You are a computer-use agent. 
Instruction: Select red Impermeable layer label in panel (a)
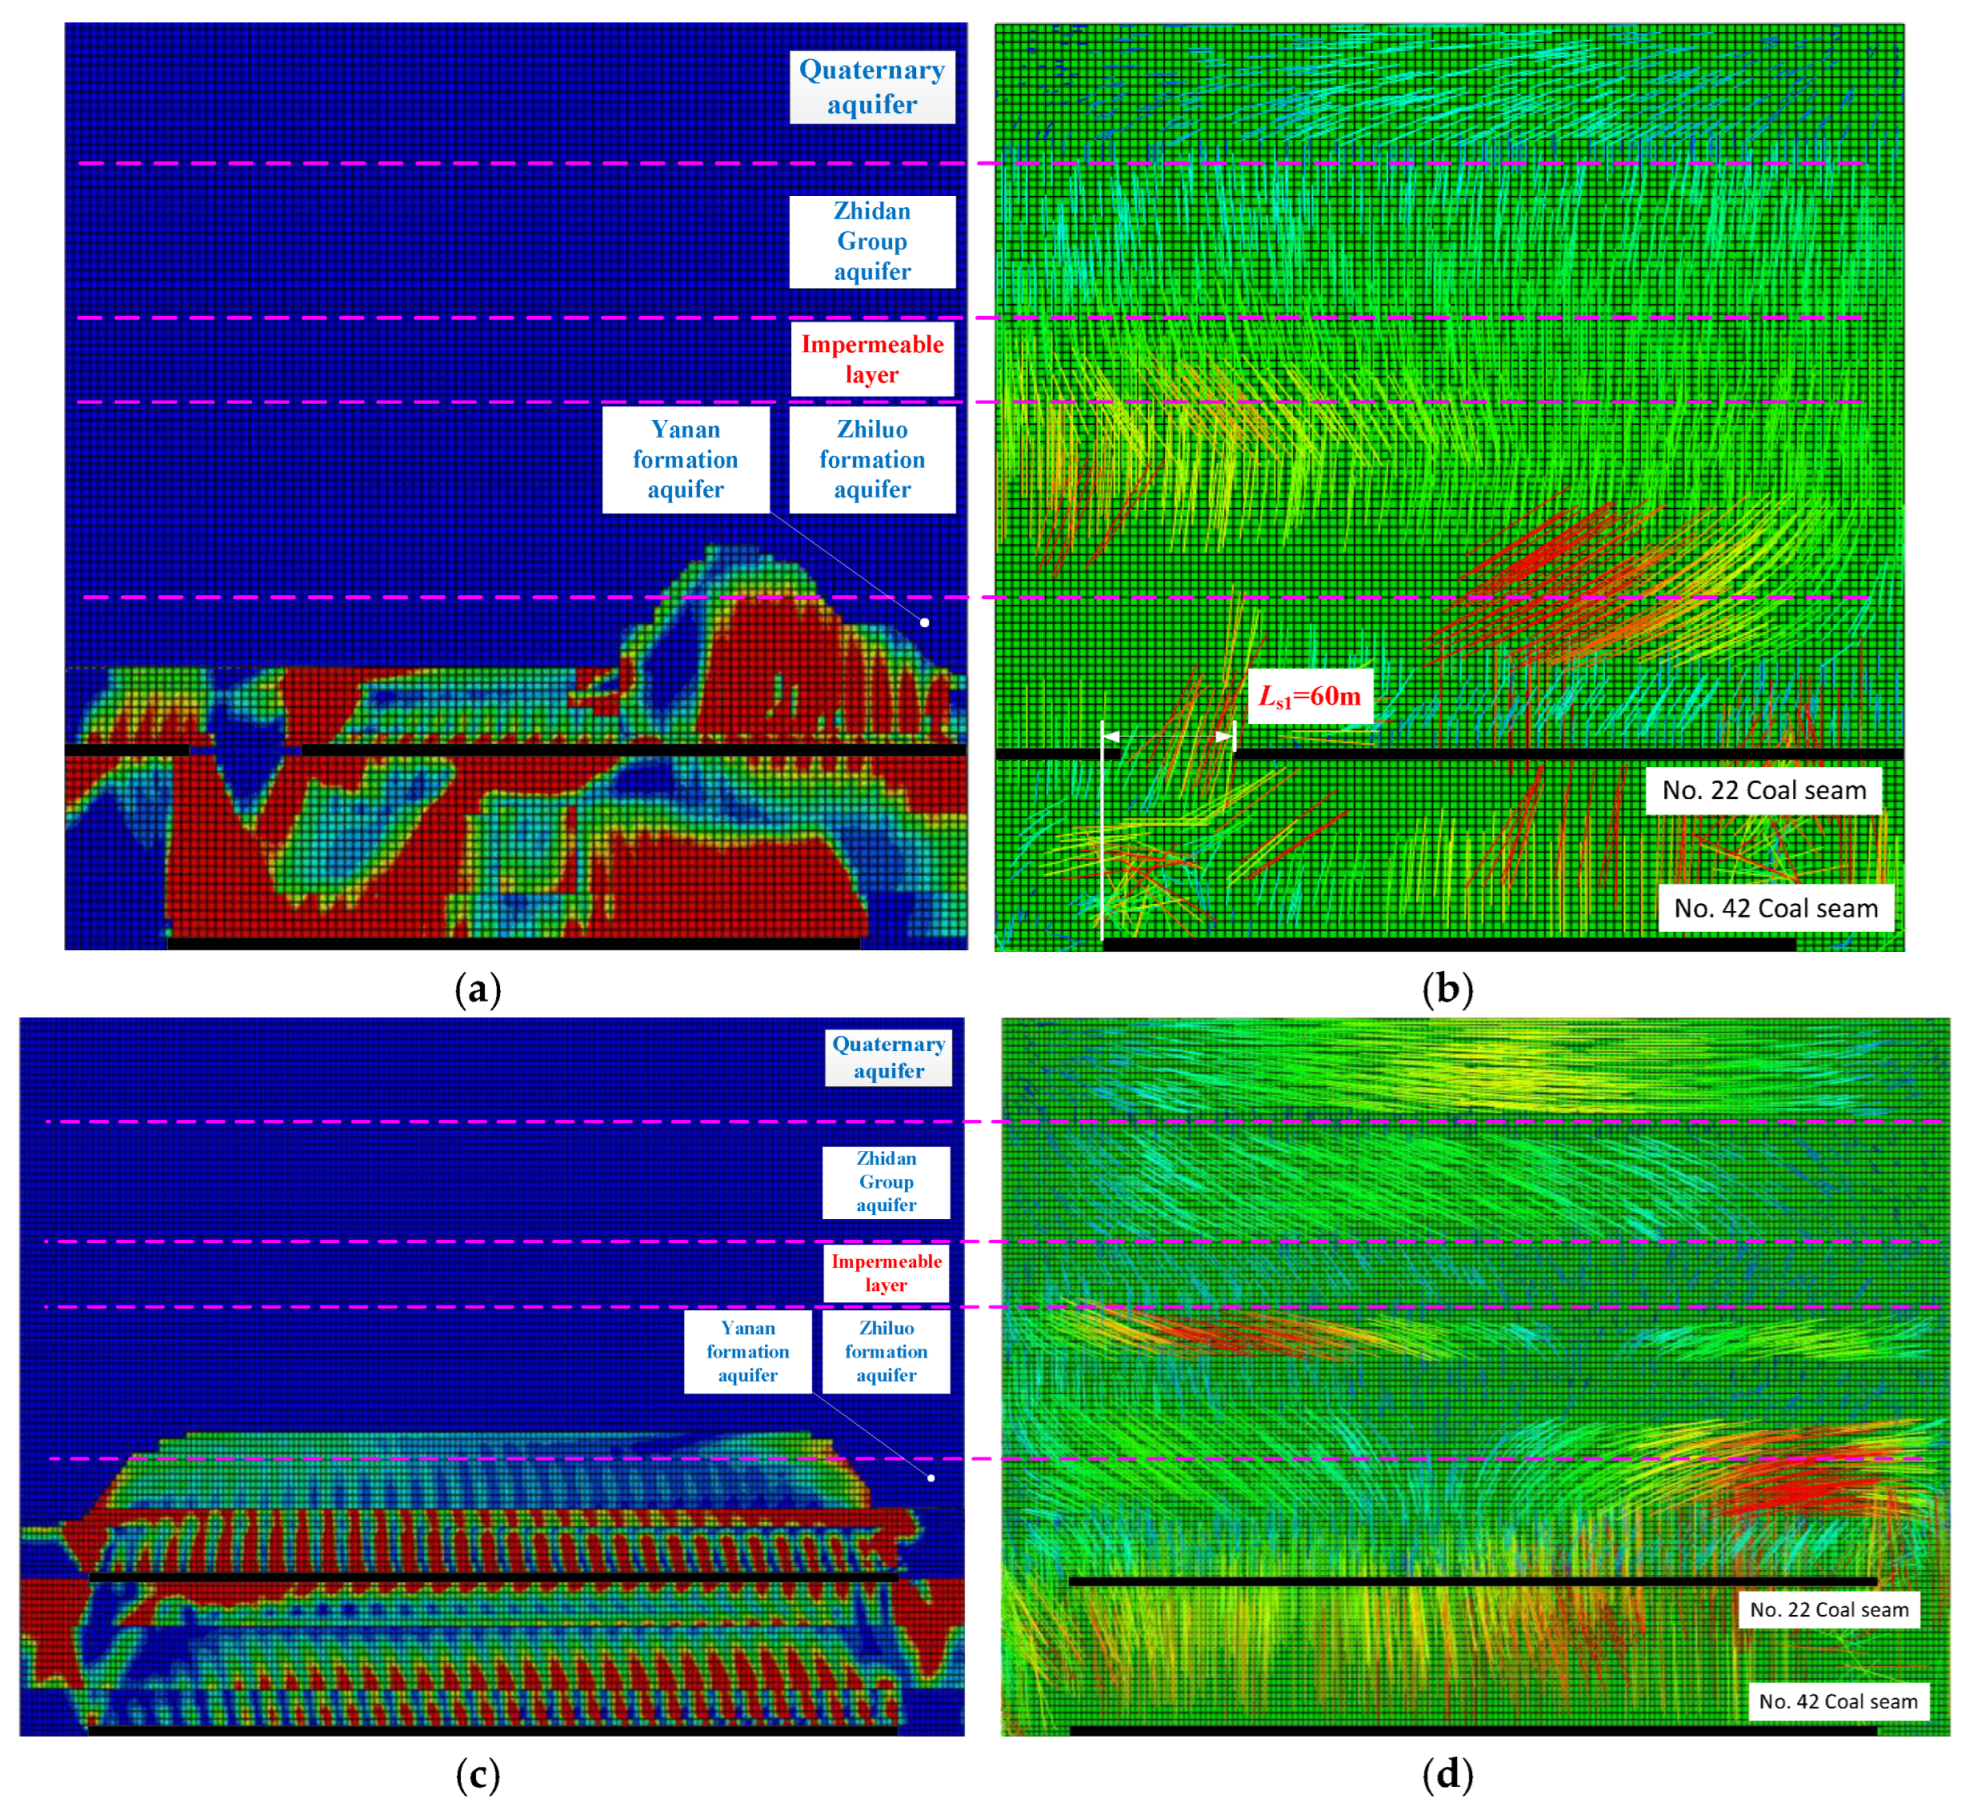pyautogui.click(x=871, y=359)
